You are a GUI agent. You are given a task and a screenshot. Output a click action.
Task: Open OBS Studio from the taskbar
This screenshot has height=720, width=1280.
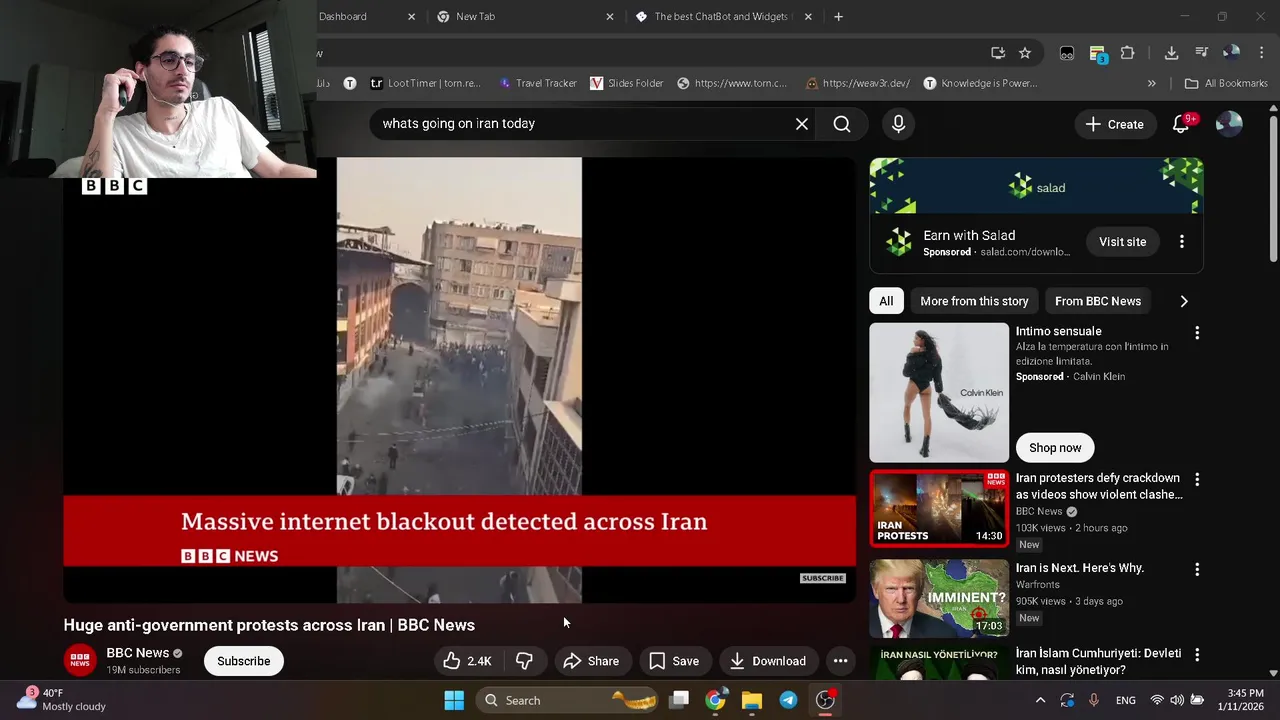(825, 700)
